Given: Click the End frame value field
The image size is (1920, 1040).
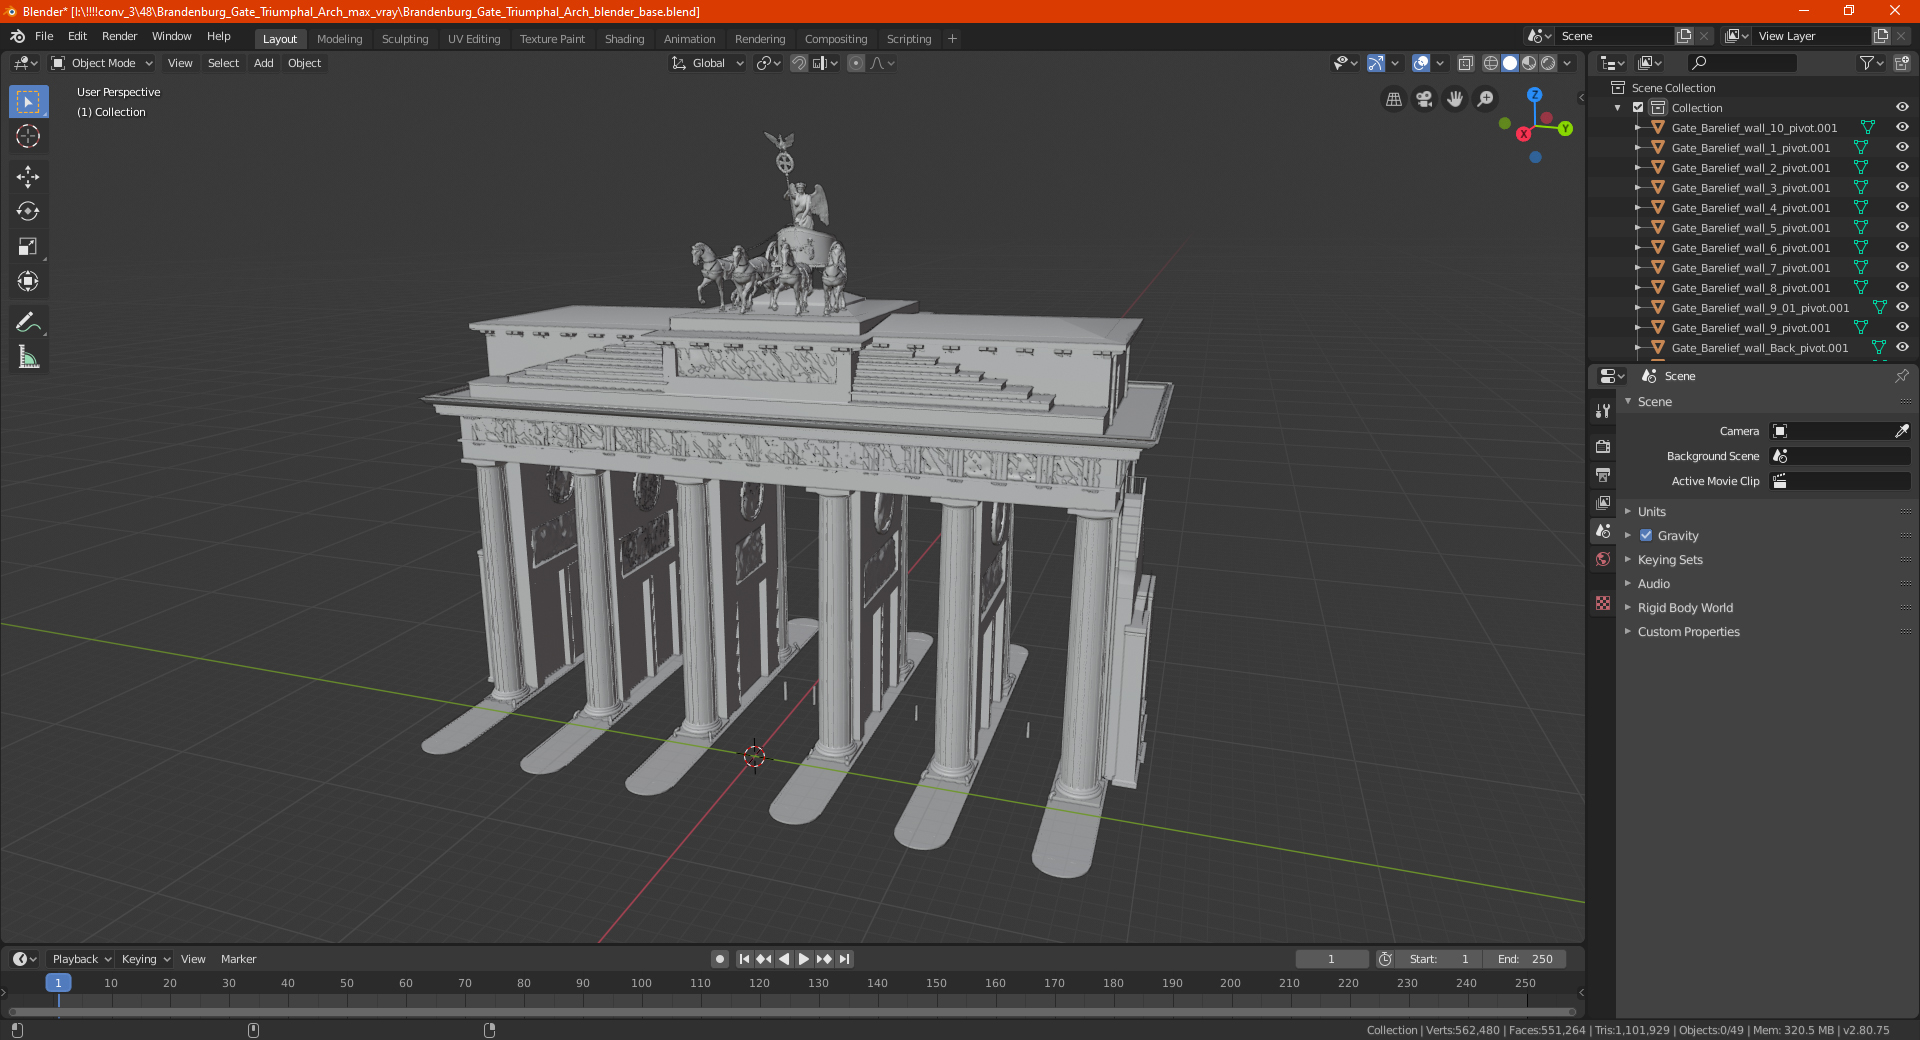Looking at the screenshot, I should (x=1524, y=959).
